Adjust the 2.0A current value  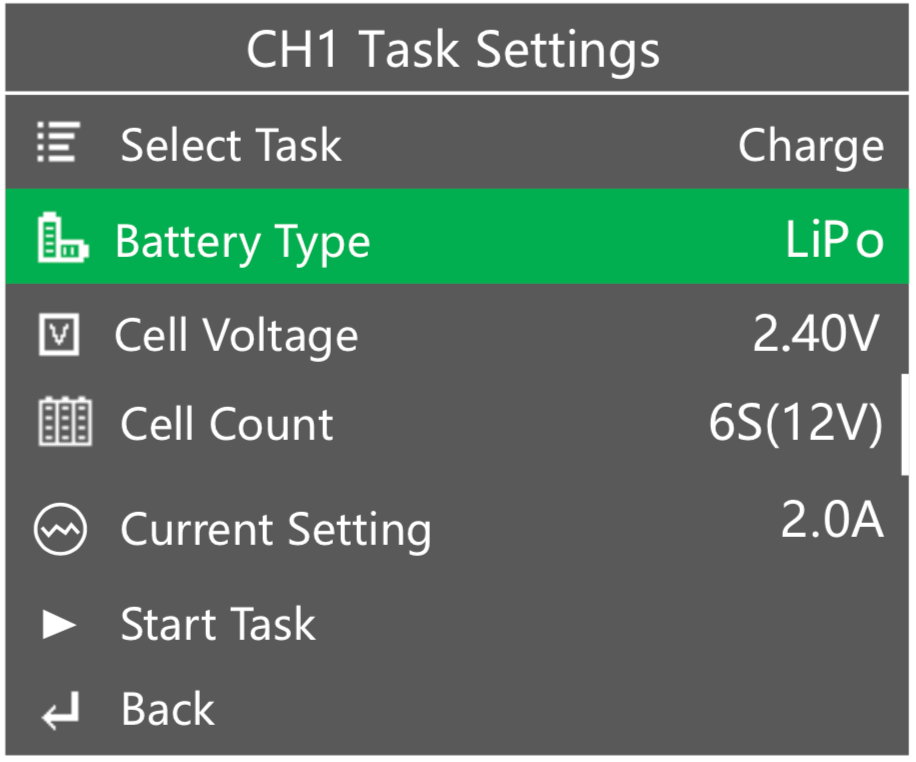(832, 521)
